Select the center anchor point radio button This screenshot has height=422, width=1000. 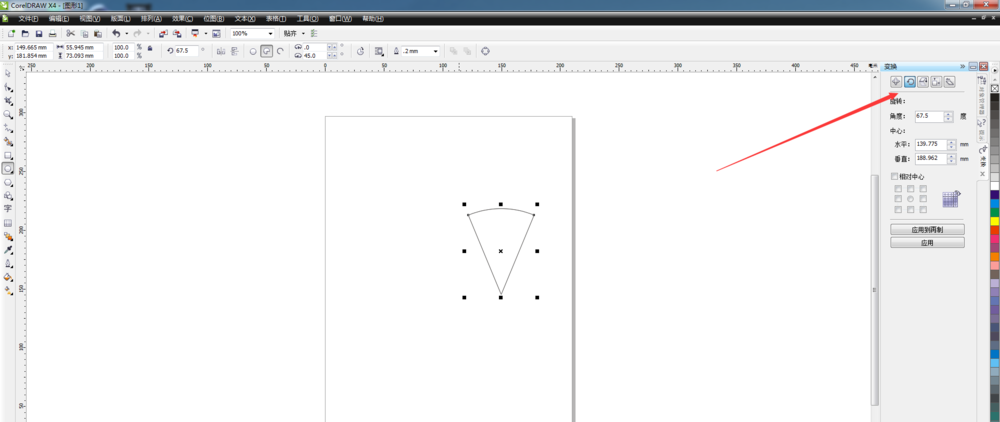[911, 199]
